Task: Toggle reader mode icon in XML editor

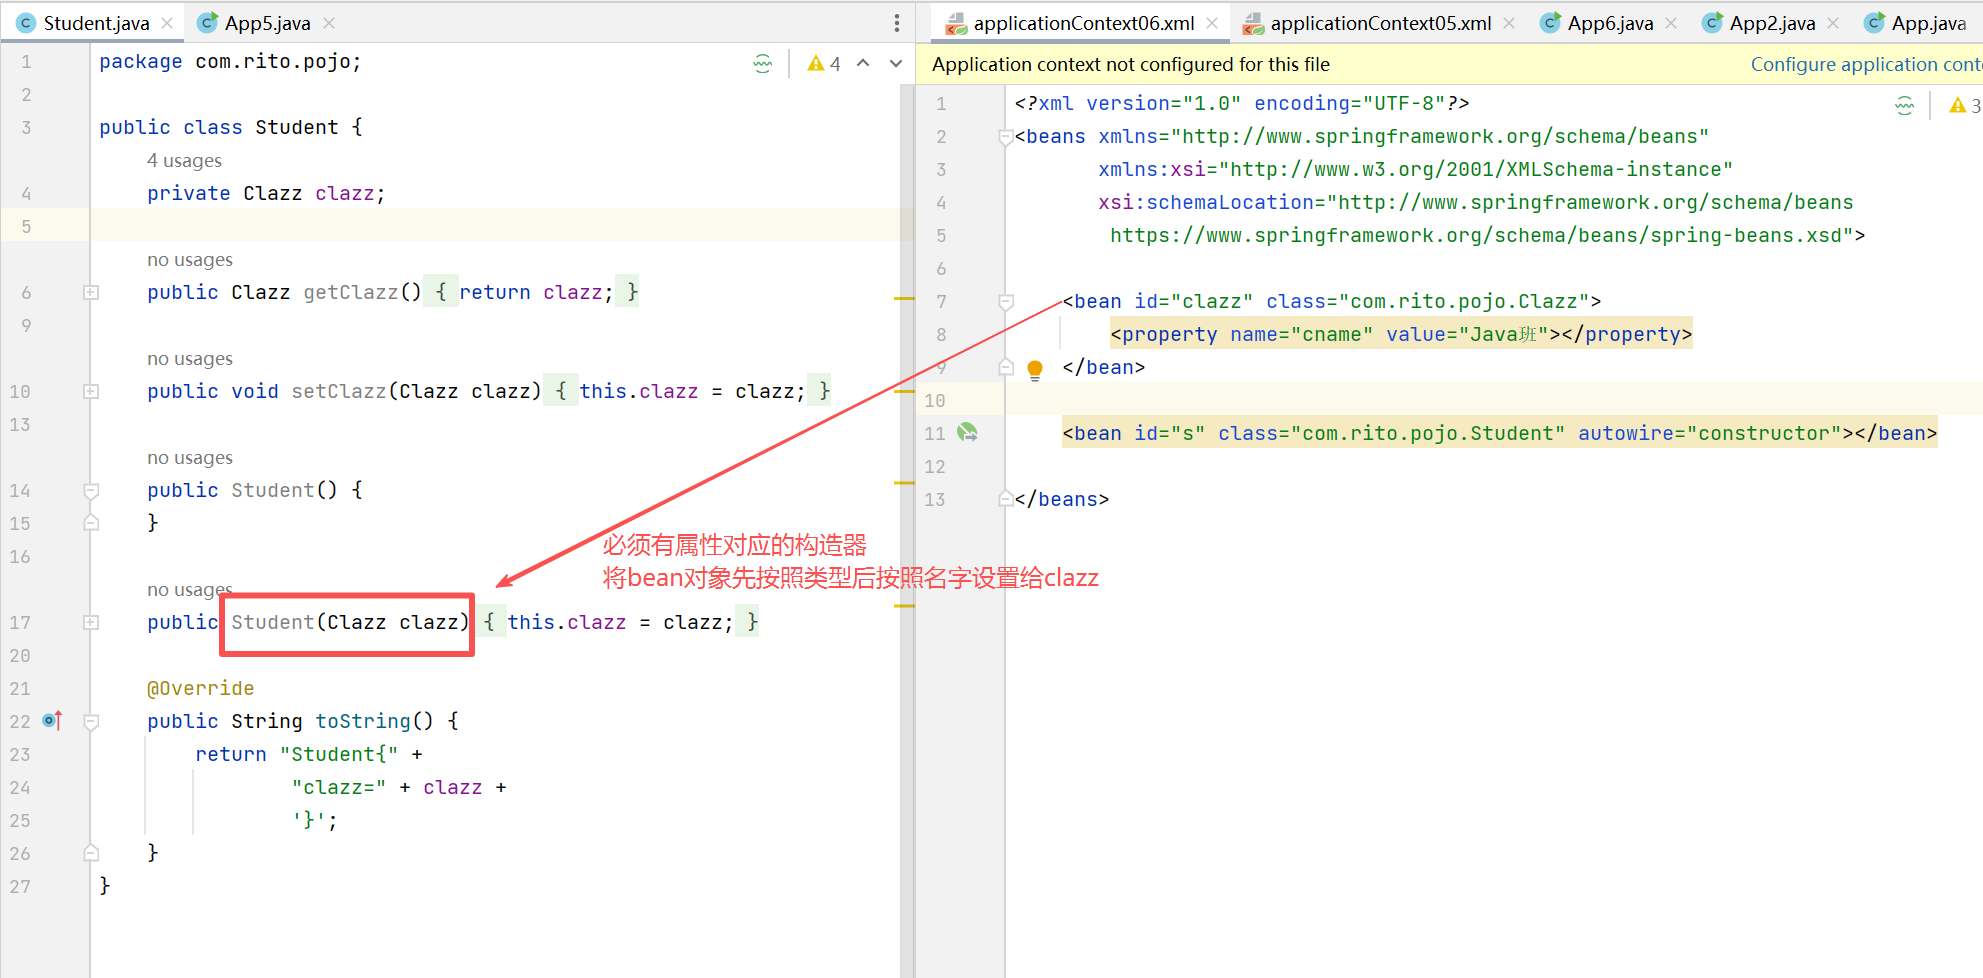Action: point(1905,105)
